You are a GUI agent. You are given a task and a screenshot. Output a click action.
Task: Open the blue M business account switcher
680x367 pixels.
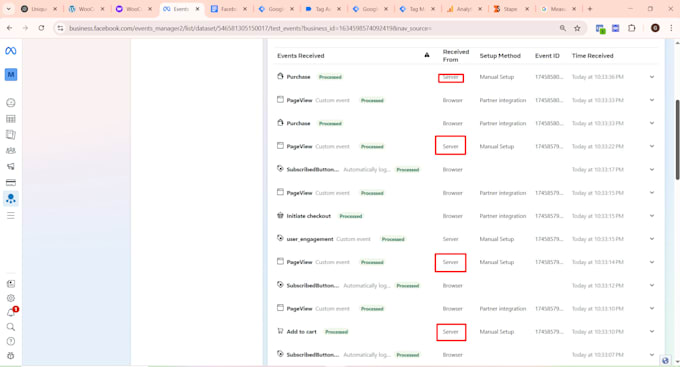[x=11, y=75]
